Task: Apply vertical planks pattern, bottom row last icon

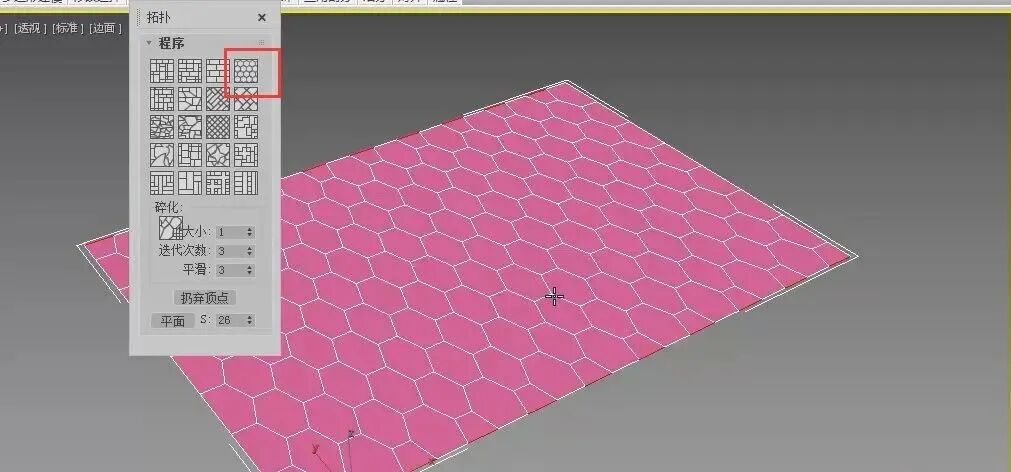Action: pyautogui.click(x=246, y=183)
